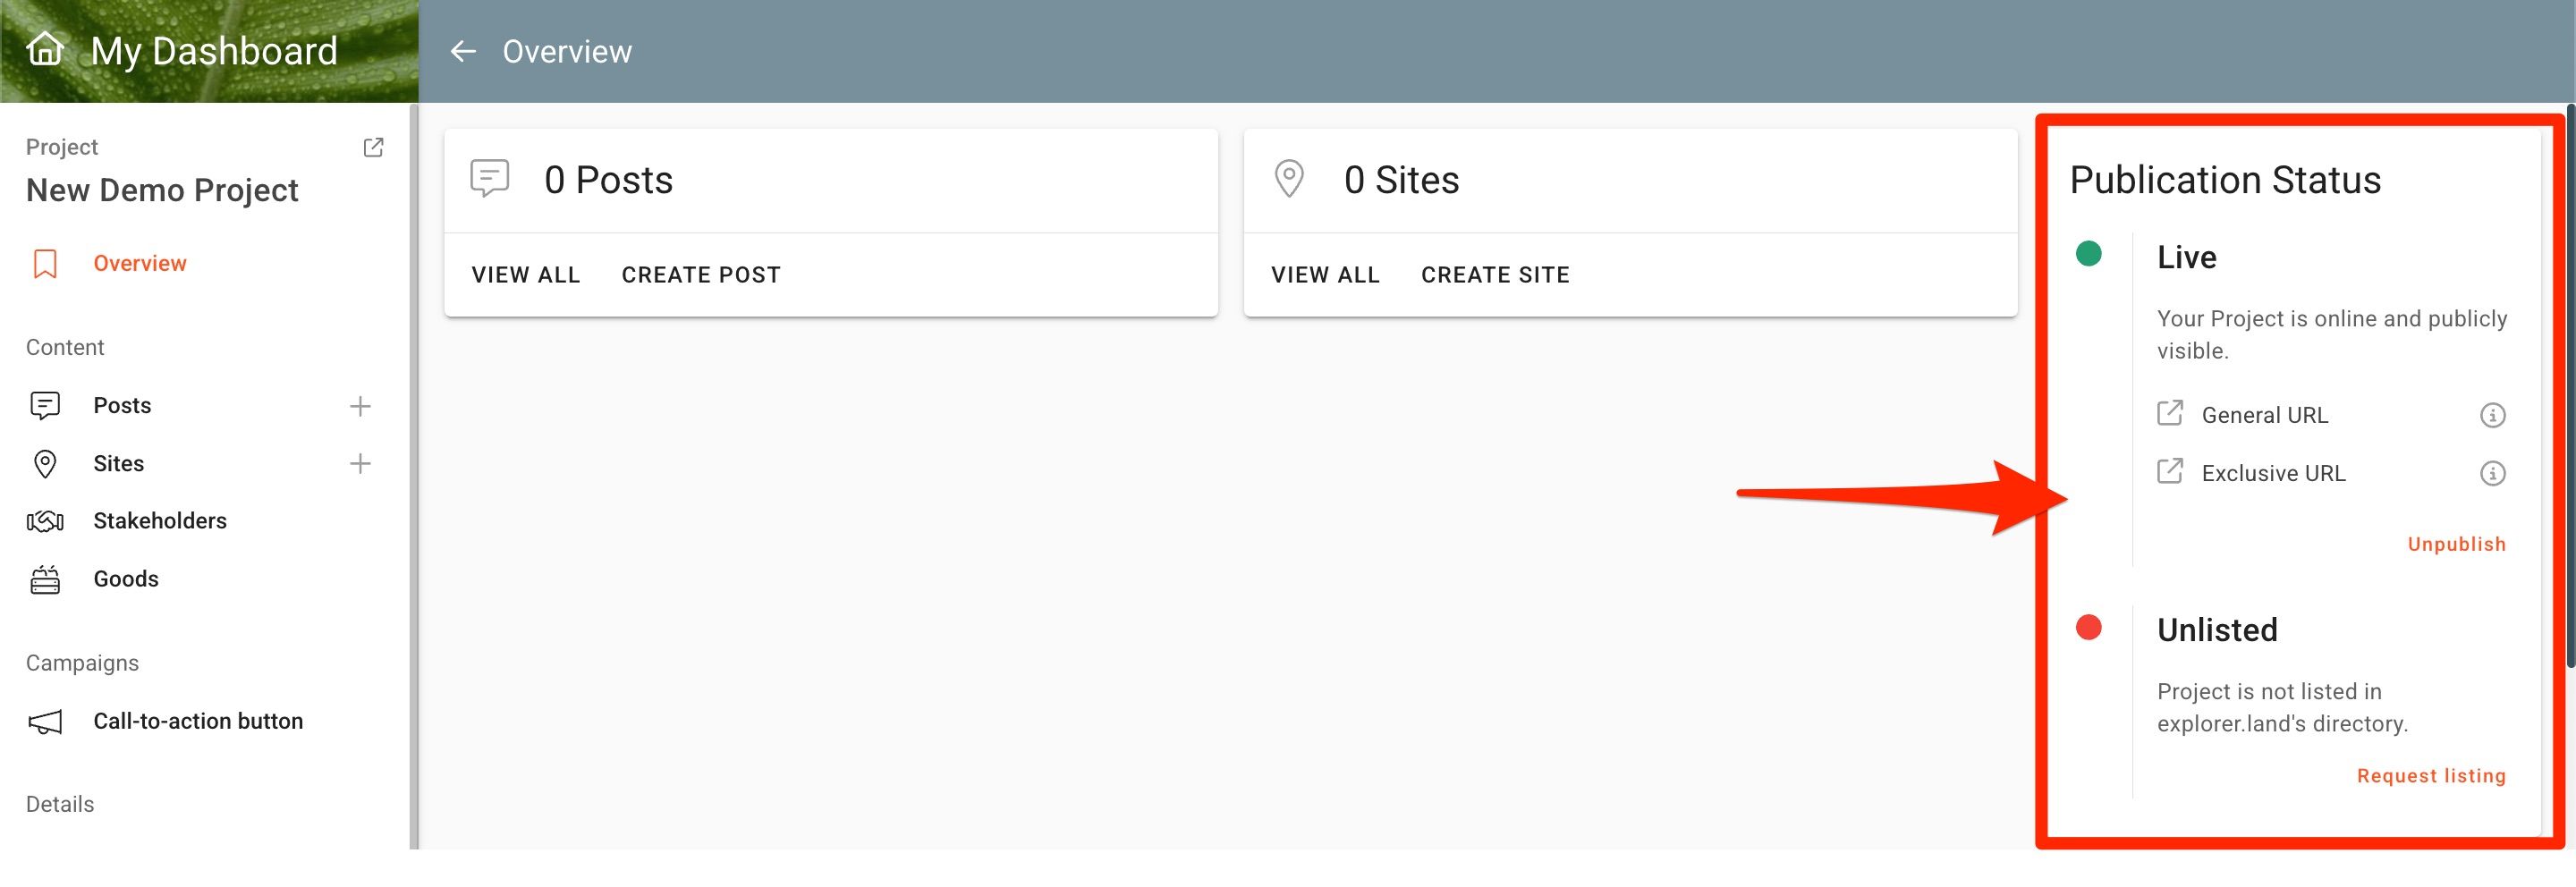
Task: Click the sidebar vertical scrollbar
Action: (x=413, y=476)
